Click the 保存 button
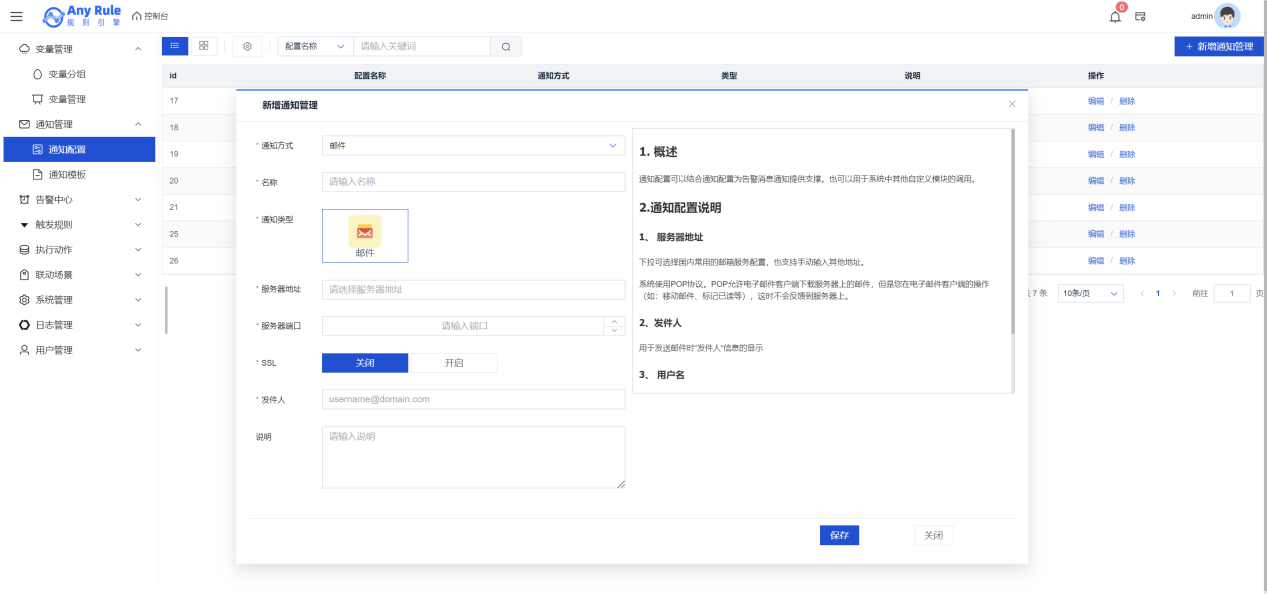 (x=839, y=536)
